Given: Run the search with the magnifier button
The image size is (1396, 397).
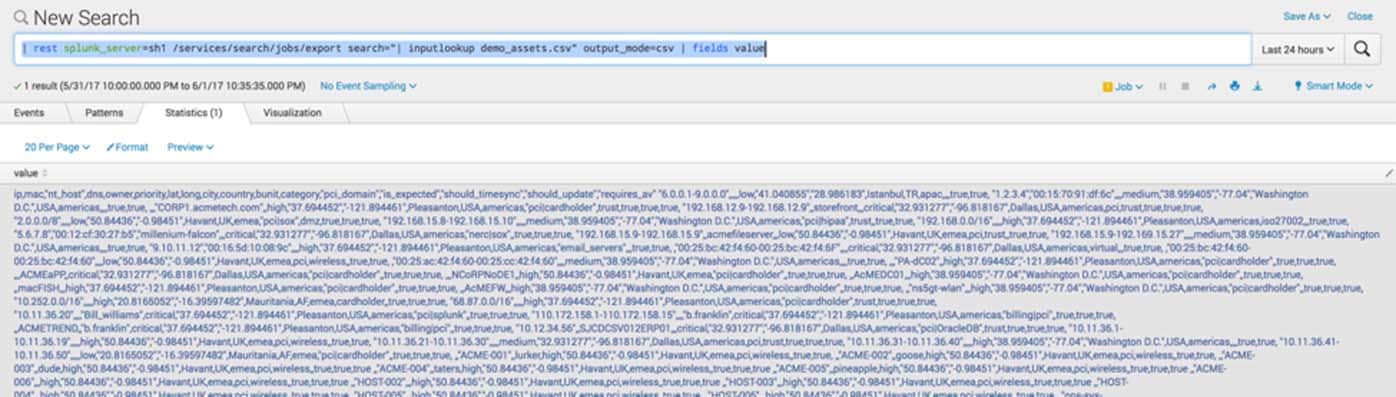Looking at the screenshot, I should pos(1361,49).
